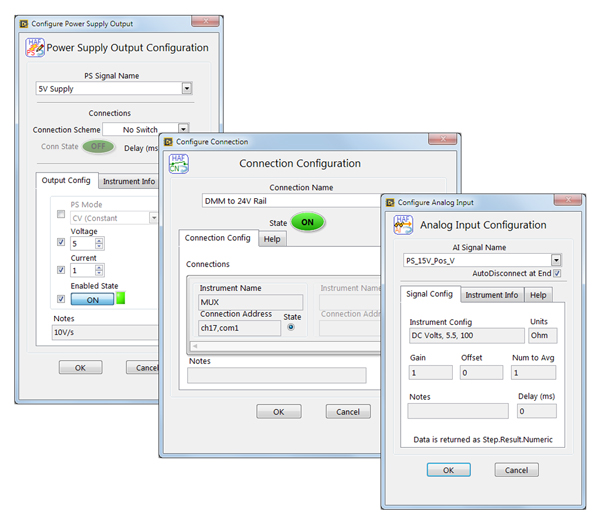This screenshot has width=600, height=527.
Task: Open Help tab in Connection Configuration
Action: [272, 239]
